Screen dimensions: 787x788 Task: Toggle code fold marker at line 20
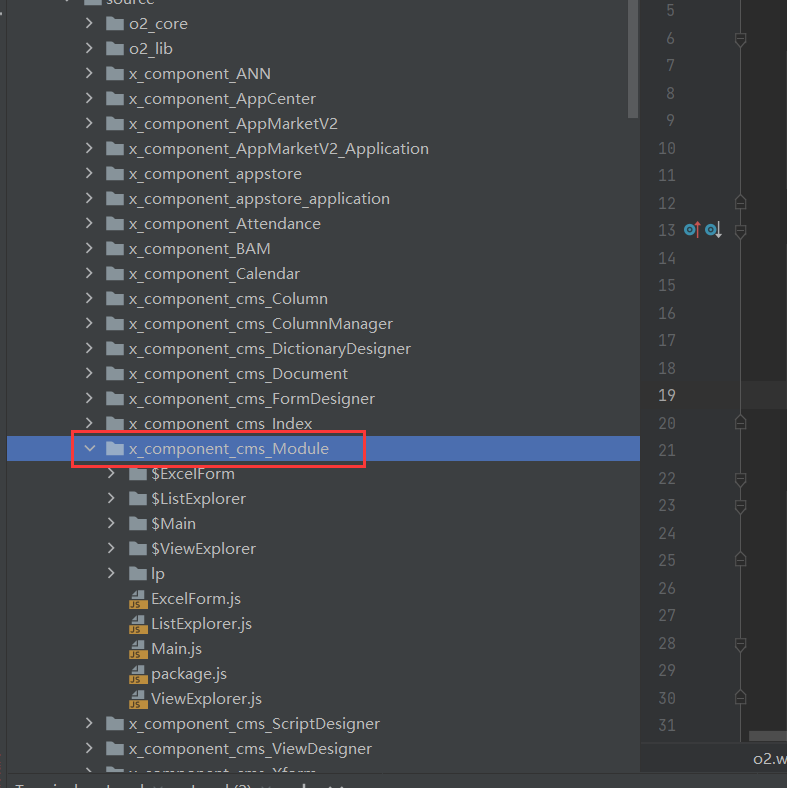point(740,422)
